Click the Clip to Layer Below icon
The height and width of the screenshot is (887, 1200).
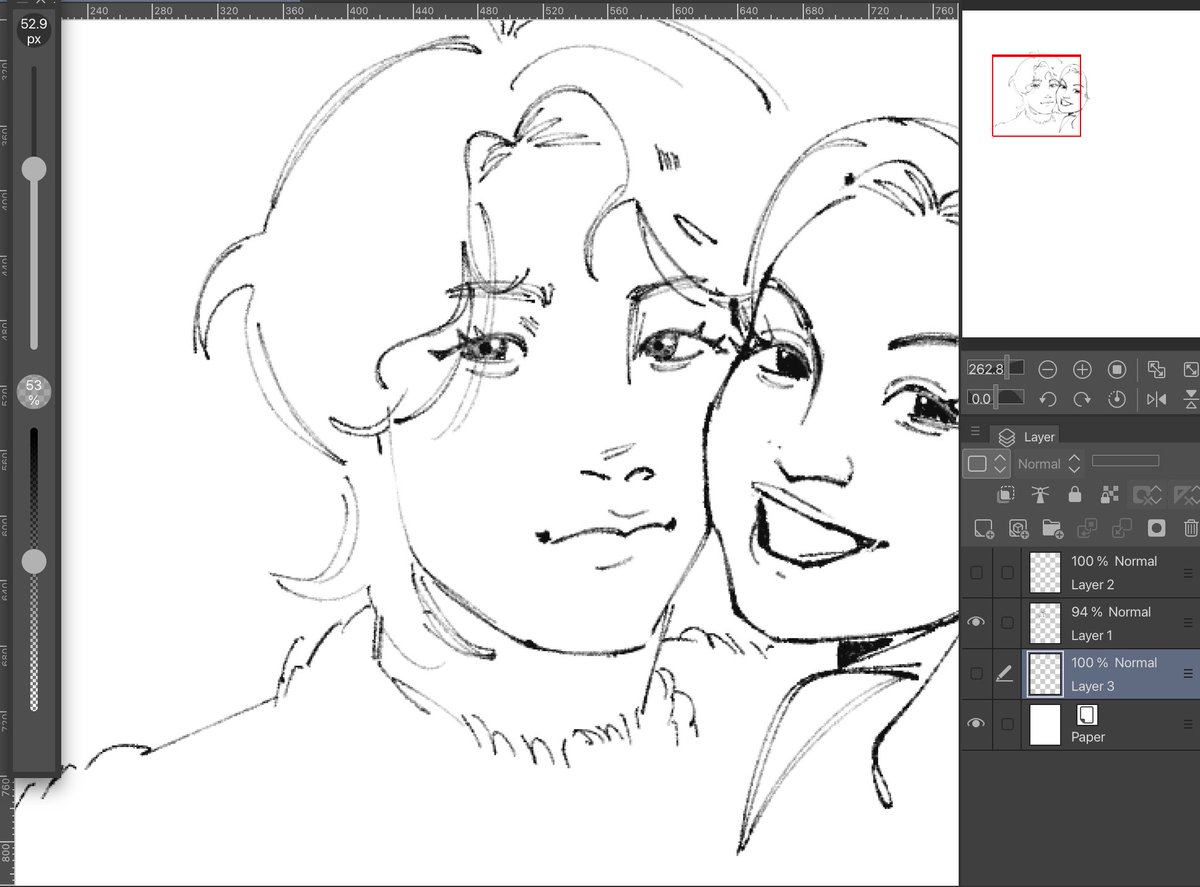click(x=1007, y=494)
